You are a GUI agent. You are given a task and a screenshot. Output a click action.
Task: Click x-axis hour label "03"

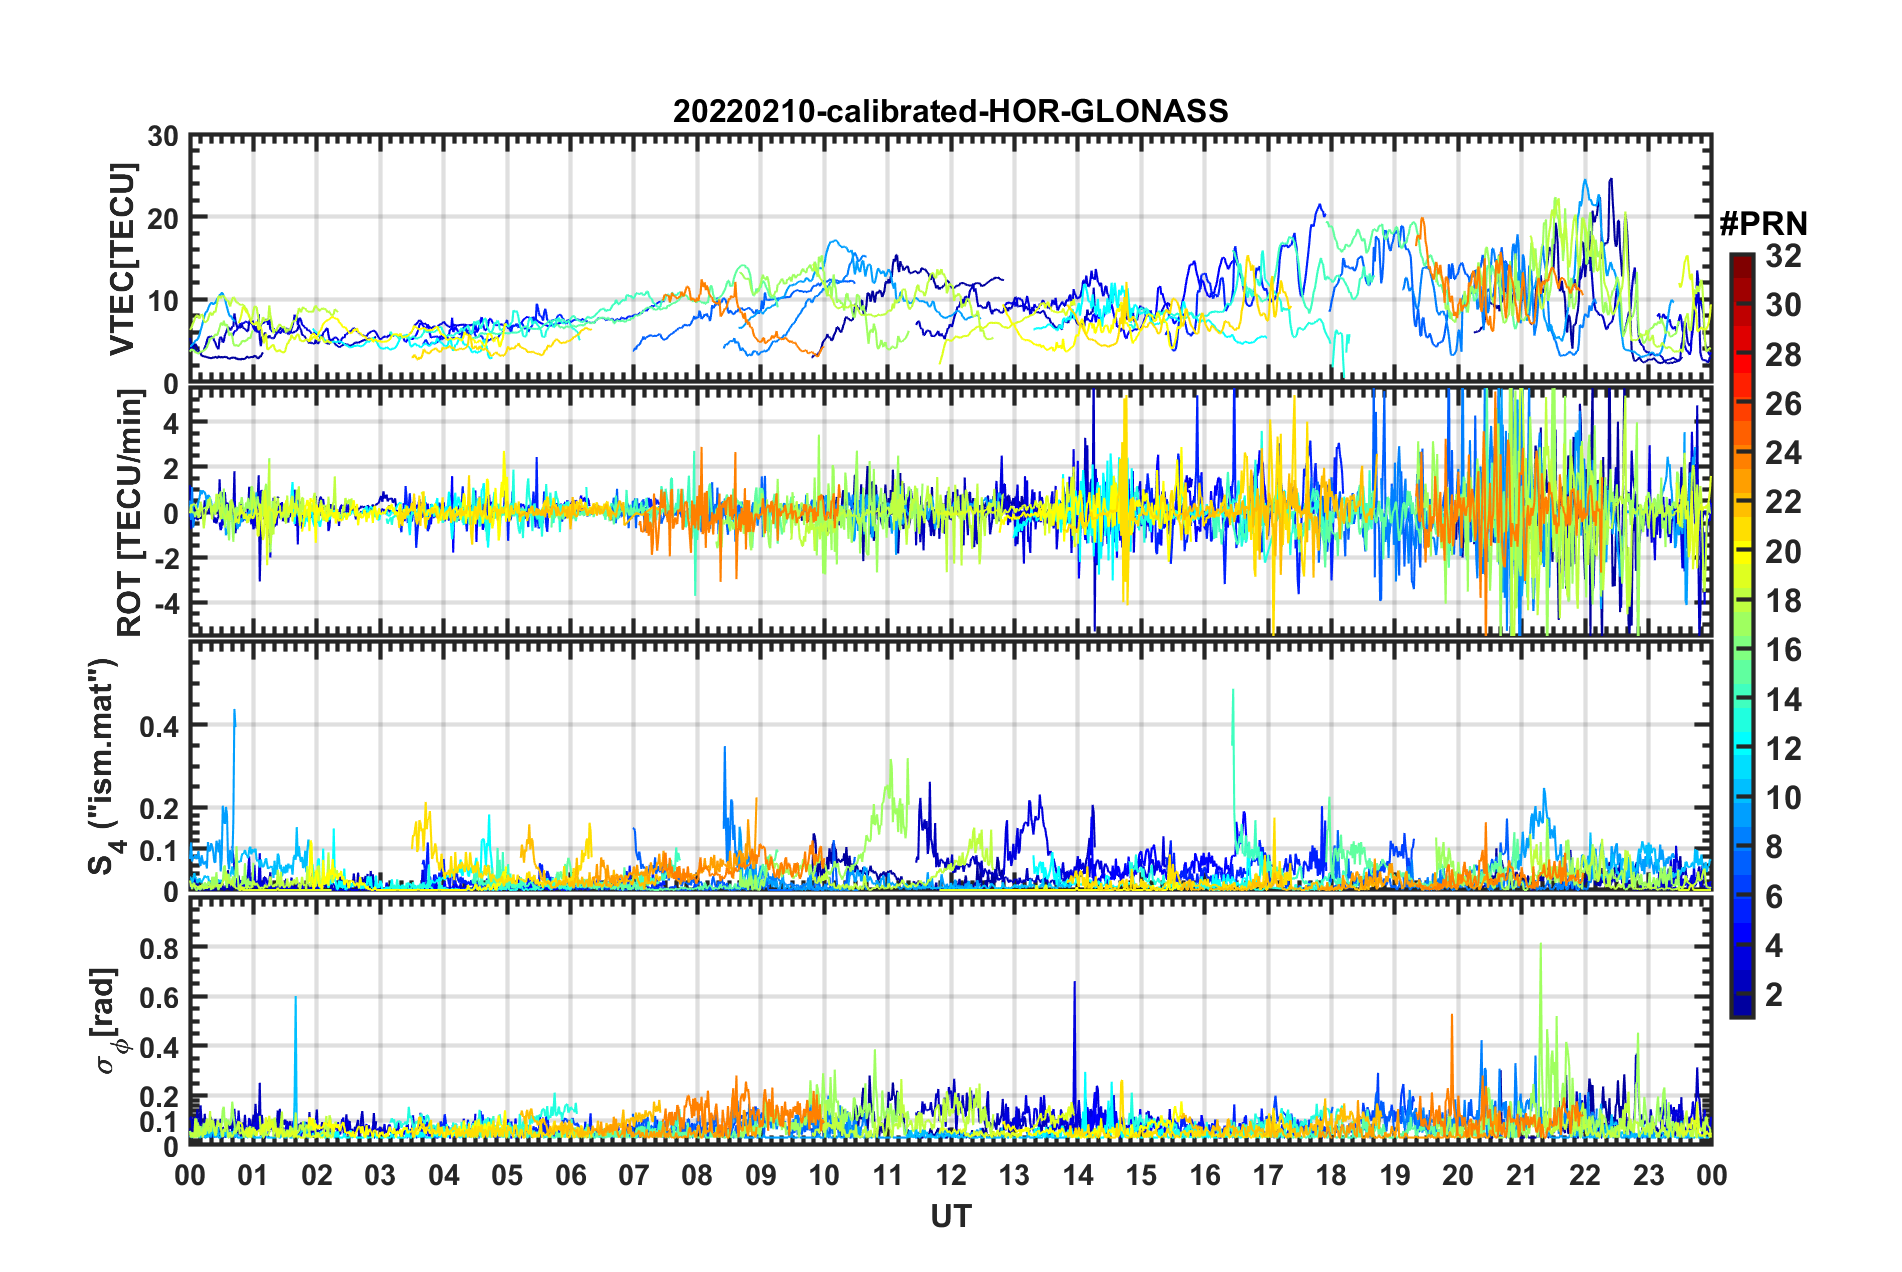click(380, 1175)
